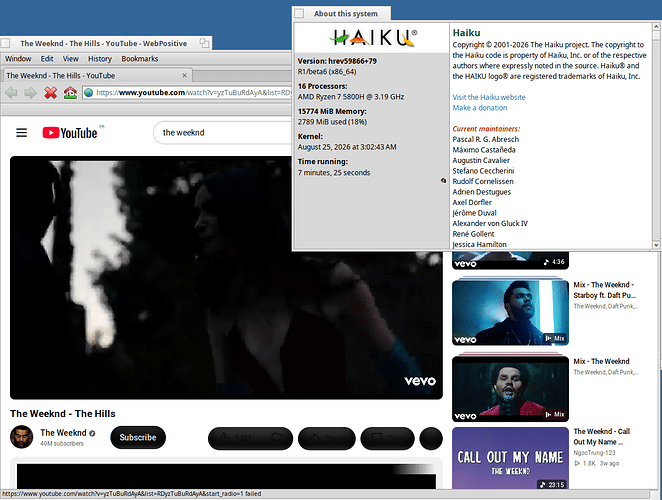Click the WebPositive window zoom button

[204, 43]
